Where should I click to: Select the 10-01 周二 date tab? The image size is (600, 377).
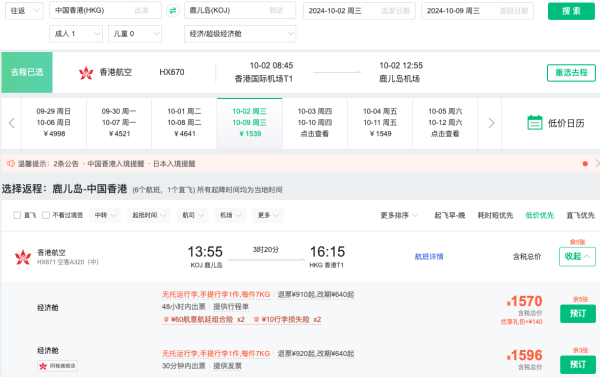tap(184, 123)
